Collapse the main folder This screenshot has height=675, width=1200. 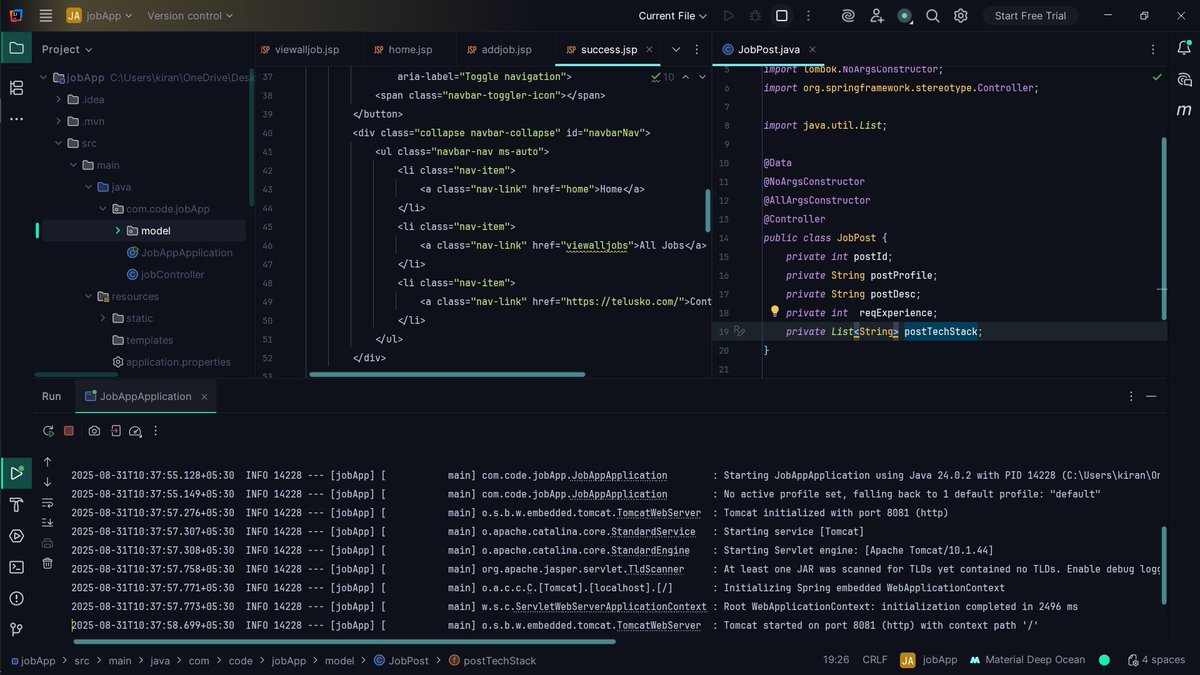click(x=74, y=165)
